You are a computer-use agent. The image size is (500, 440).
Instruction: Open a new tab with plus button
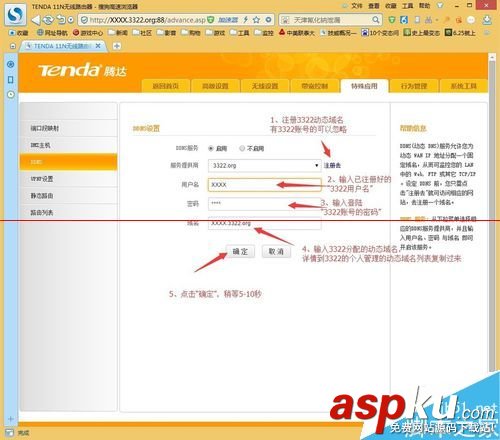117,46
